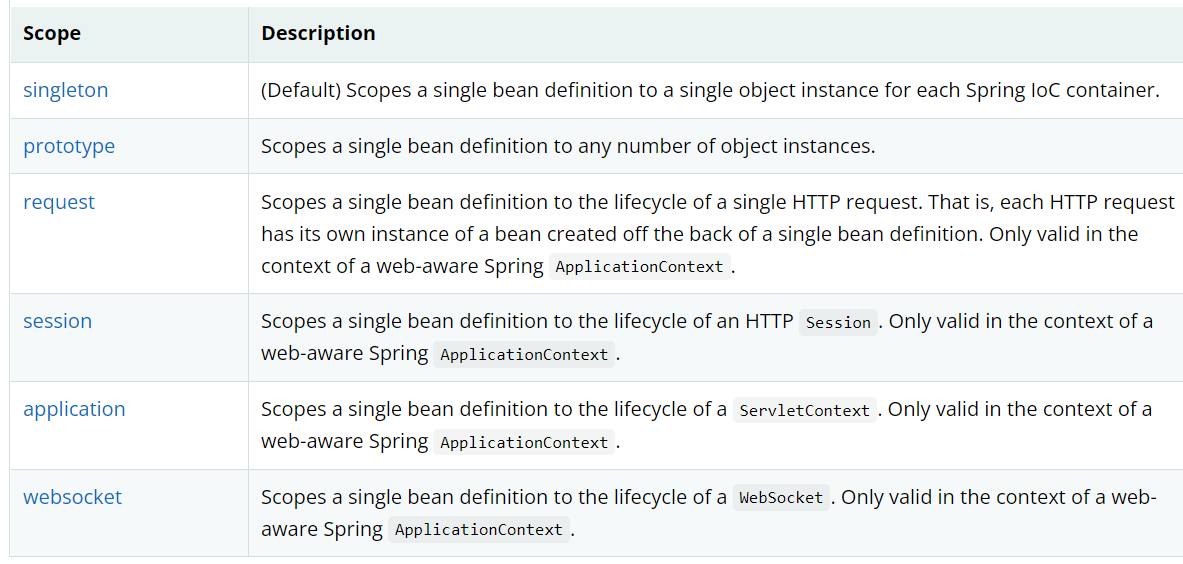This screenshot has width=1183, height=564.
Task: Click the ServletContext inline code label
Action: (805, 410)
